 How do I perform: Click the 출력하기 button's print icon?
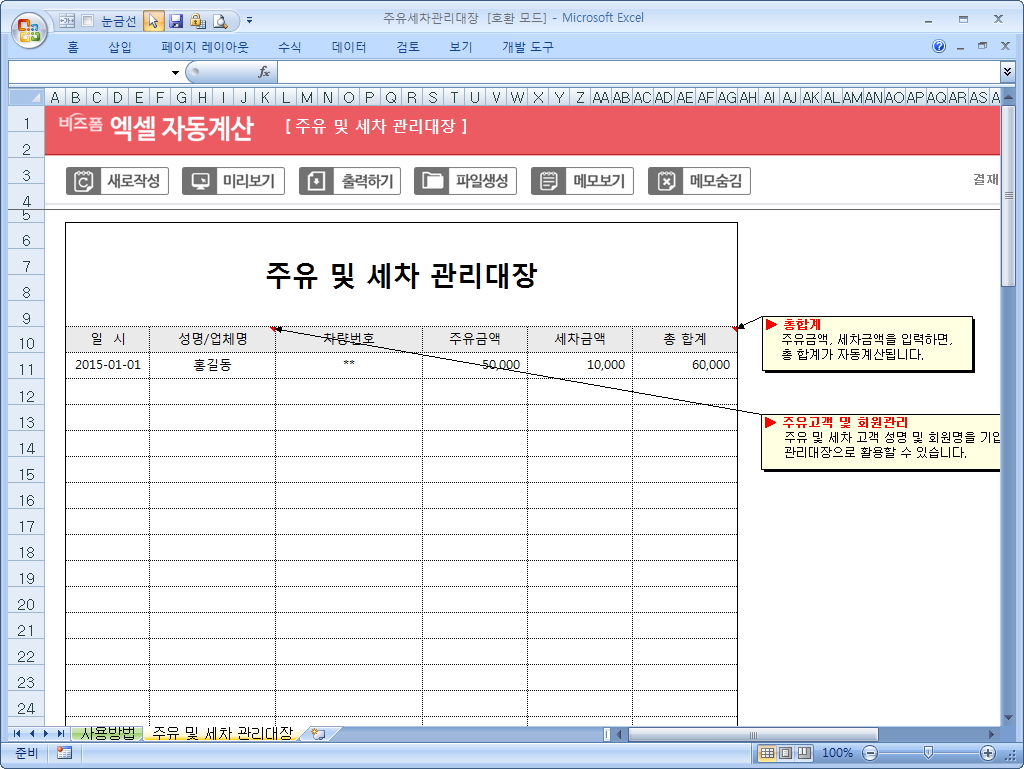click(317, 181)
